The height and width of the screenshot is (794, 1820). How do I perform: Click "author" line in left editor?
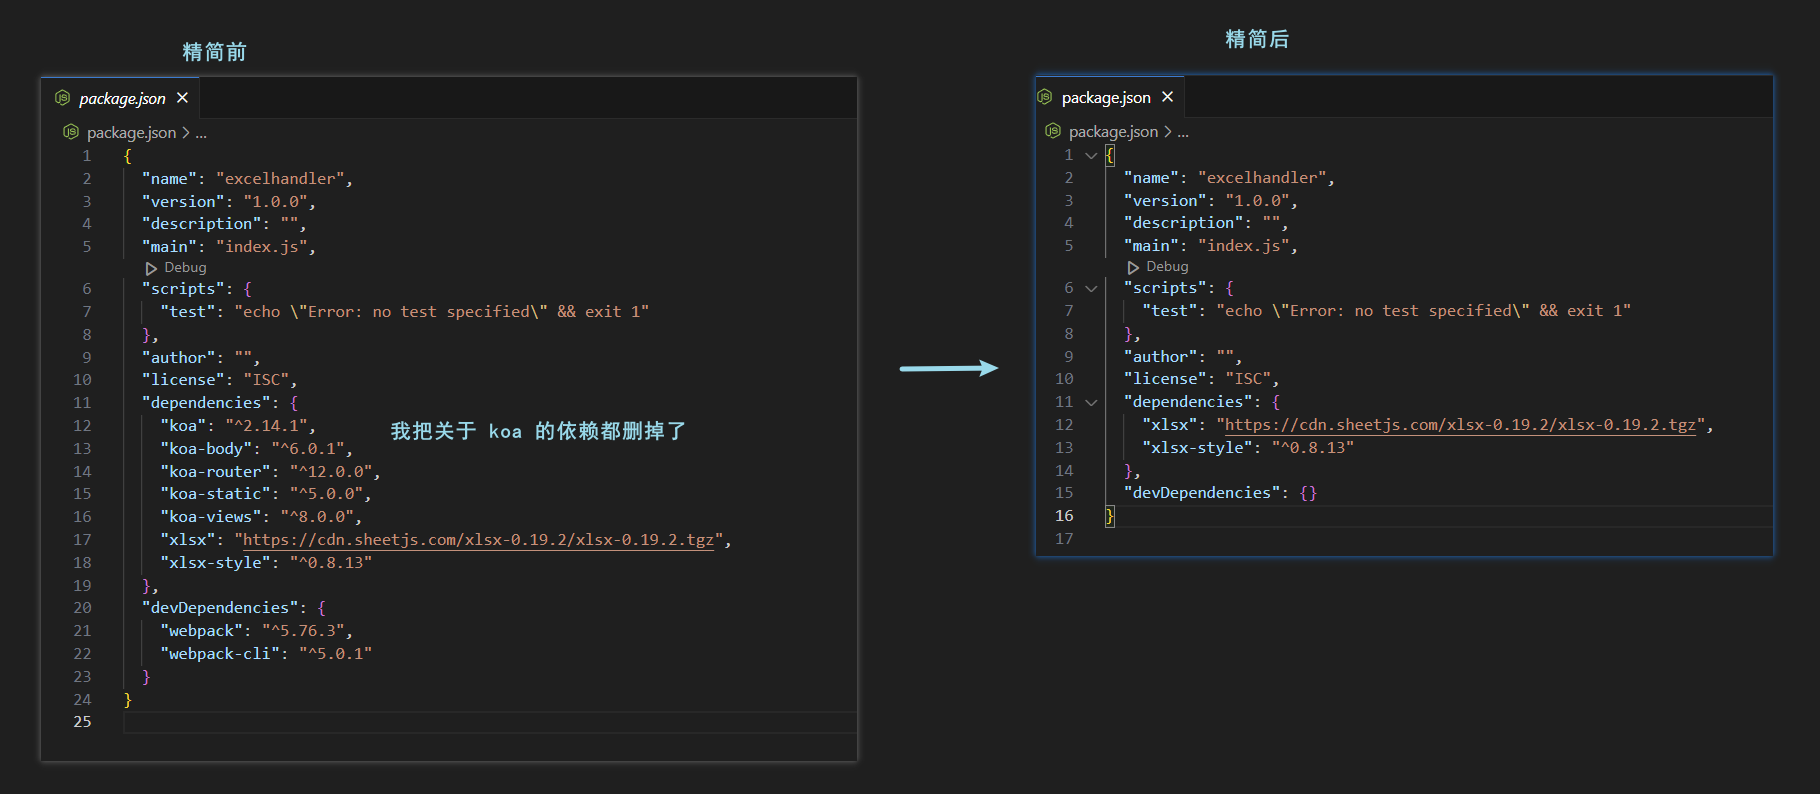pos(201,358)
